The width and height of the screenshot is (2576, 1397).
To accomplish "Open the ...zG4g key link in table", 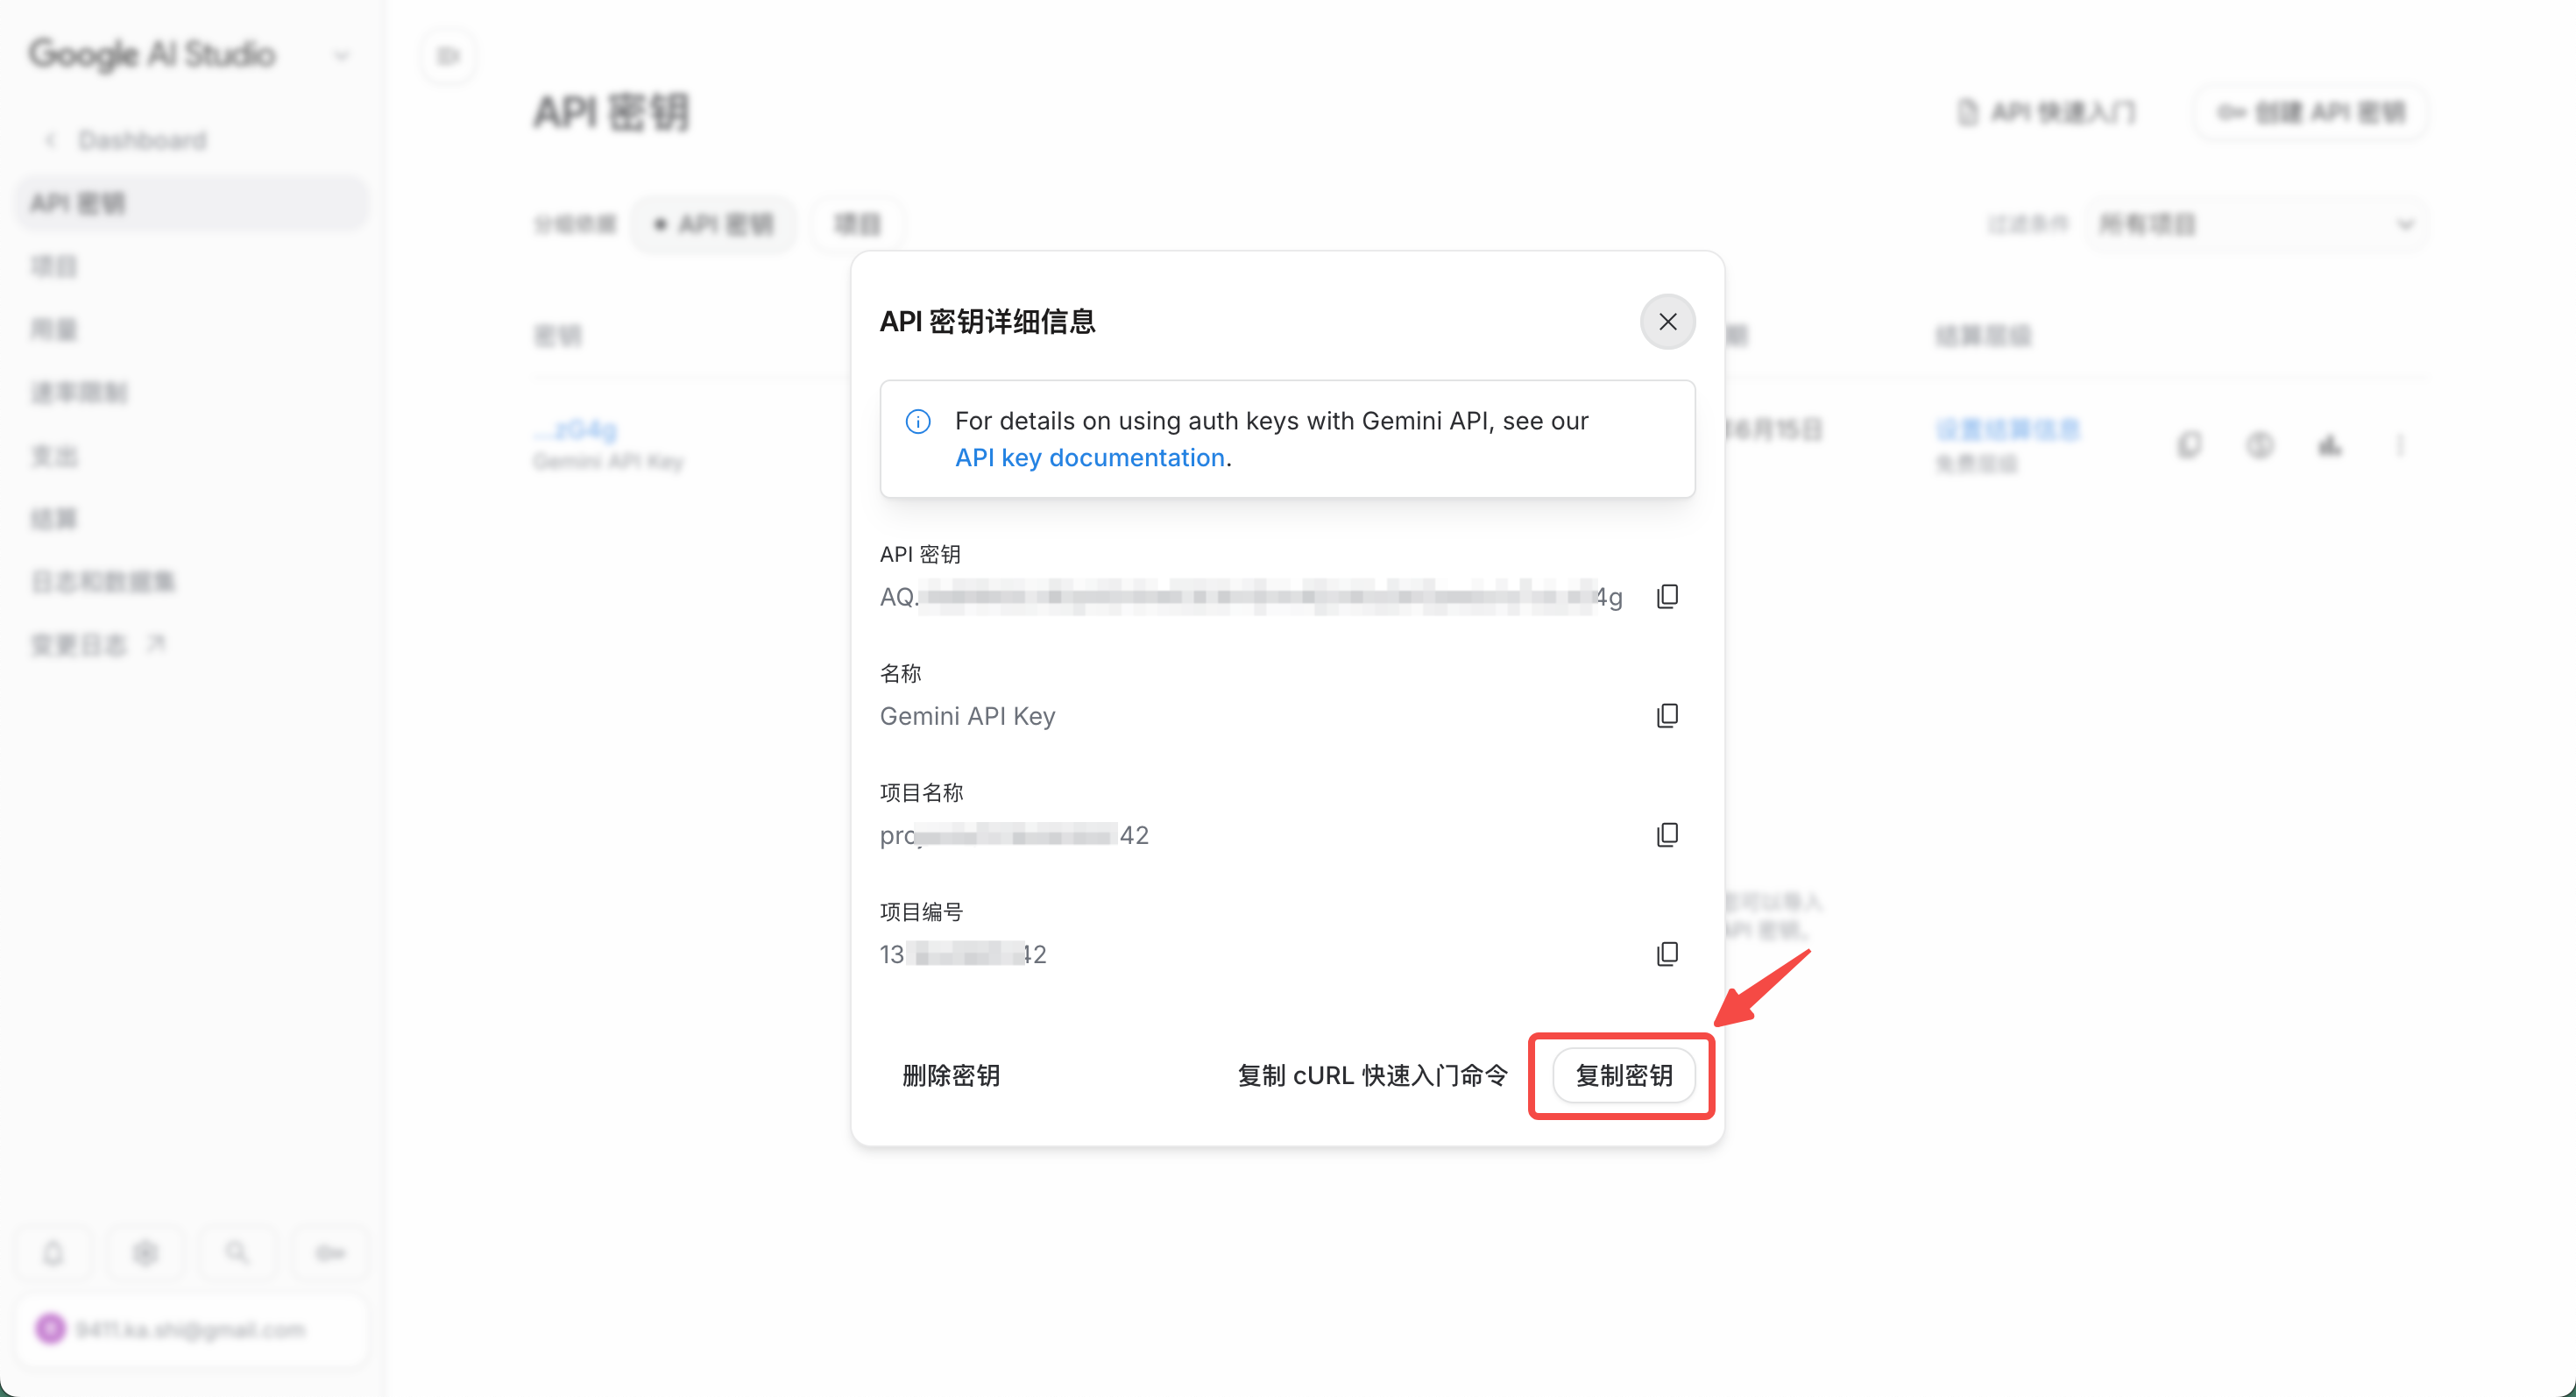I will [x=576, y=430].
